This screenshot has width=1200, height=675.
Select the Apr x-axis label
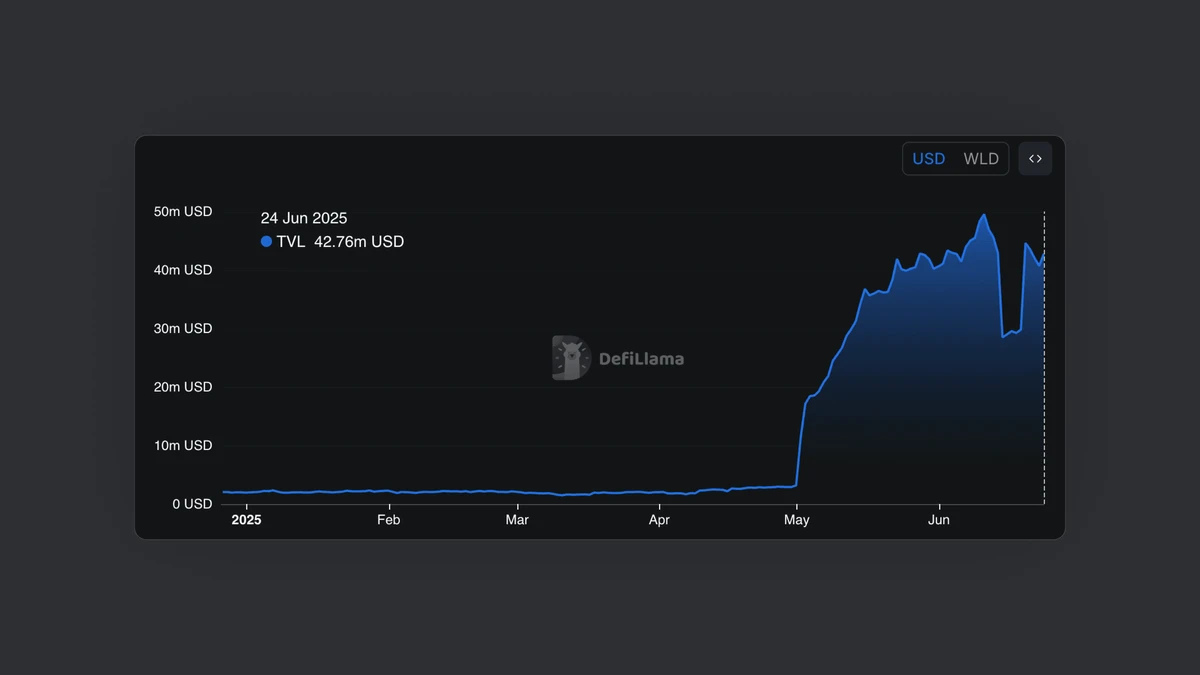coord(659,520)
